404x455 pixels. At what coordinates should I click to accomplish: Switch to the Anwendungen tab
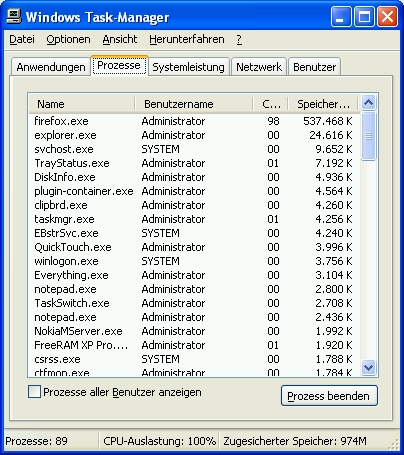(51, 67)
